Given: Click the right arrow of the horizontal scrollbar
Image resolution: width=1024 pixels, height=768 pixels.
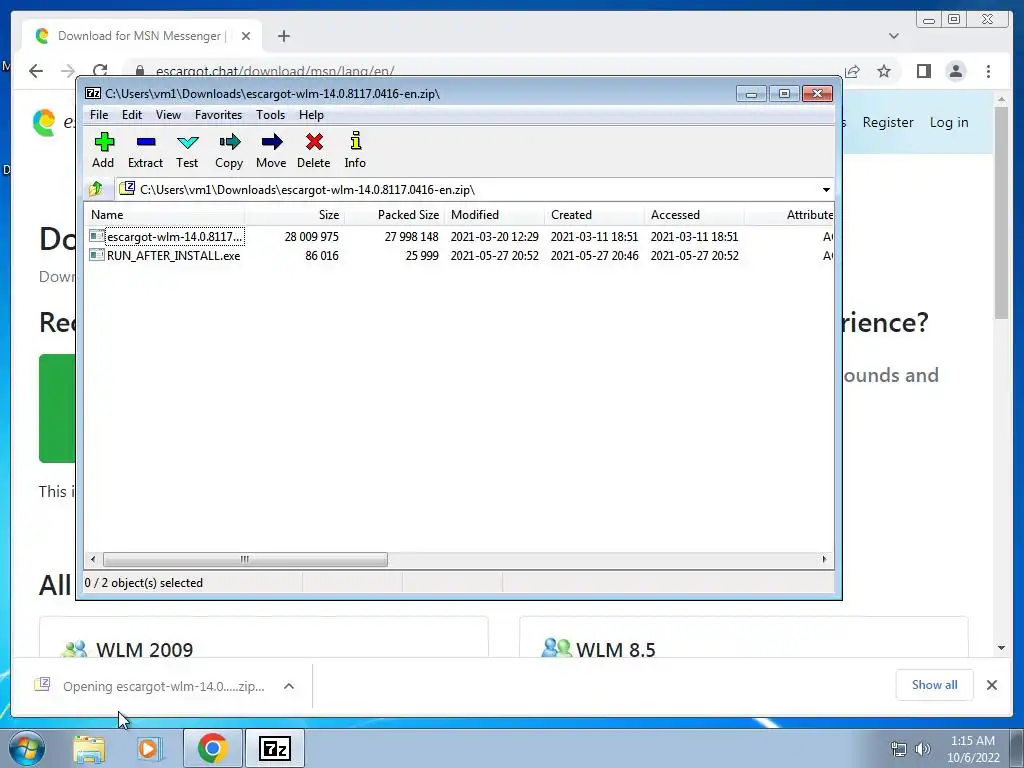Looking at the screenshot, I should pyautogui.click(x=824, y=559).
